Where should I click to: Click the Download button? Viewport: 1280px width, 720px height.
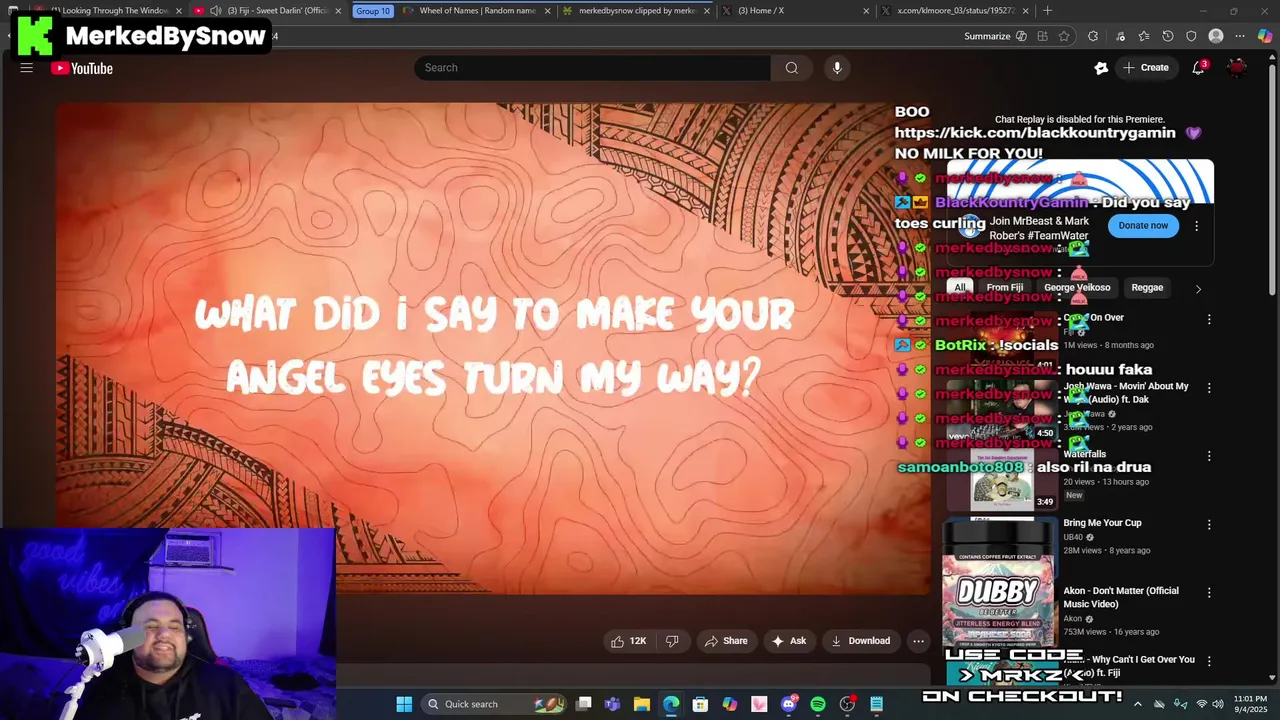[860, 641]
